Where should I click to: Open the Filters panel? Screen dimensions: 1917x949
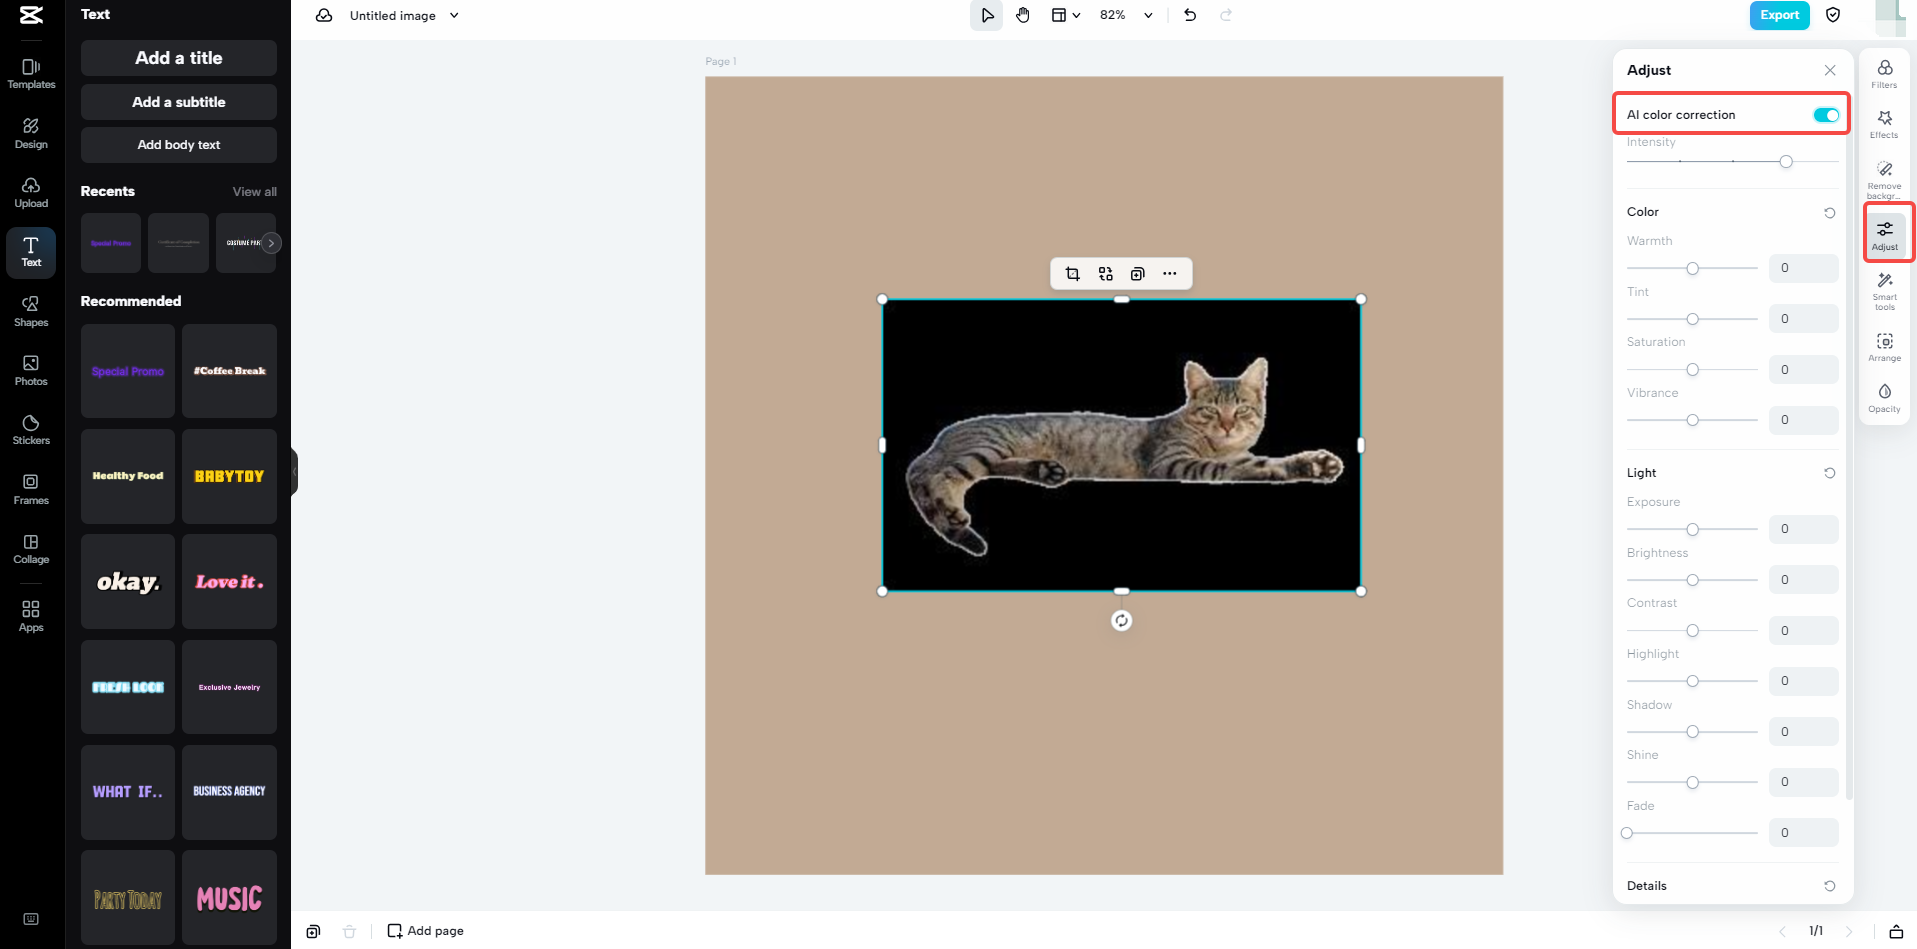pos(1884,72)
